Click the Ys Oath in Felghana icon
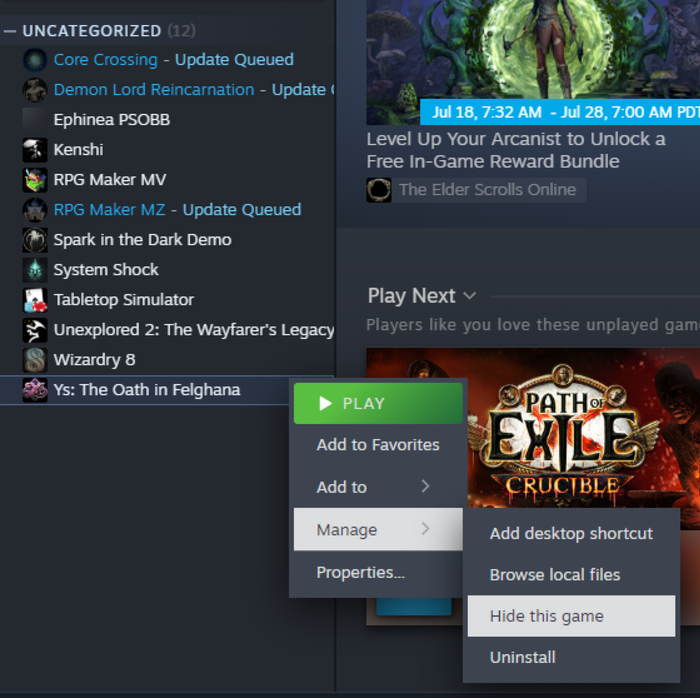700x698 pixels. pos(35,390)
